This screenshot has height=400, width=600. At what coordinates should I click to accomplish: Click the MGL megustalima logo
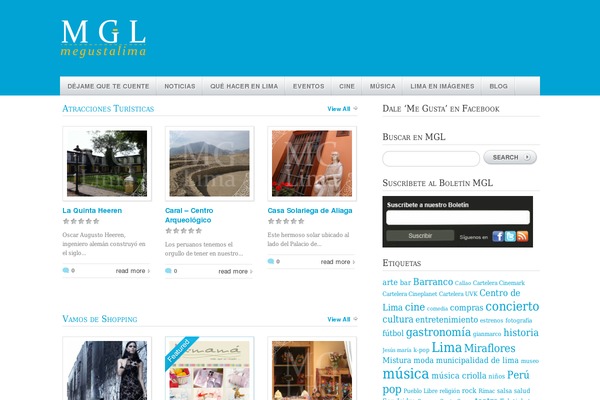103,39
